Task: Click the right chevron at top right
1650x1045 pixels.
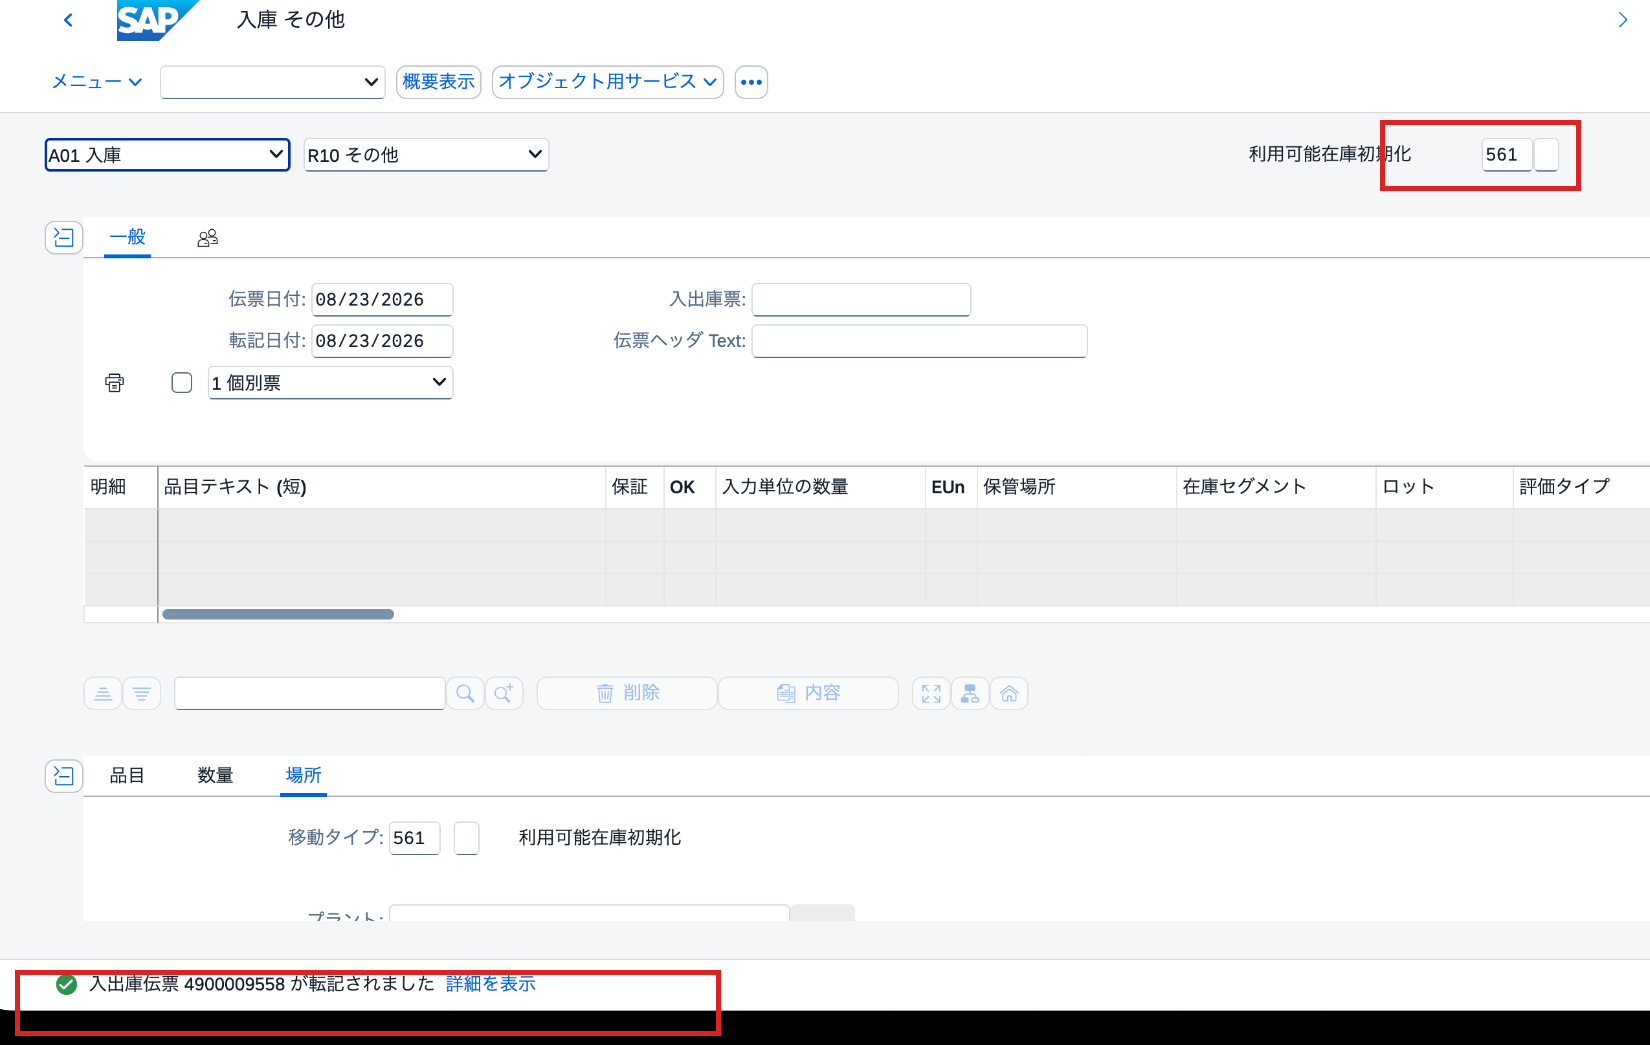Action: point(1622,20)
